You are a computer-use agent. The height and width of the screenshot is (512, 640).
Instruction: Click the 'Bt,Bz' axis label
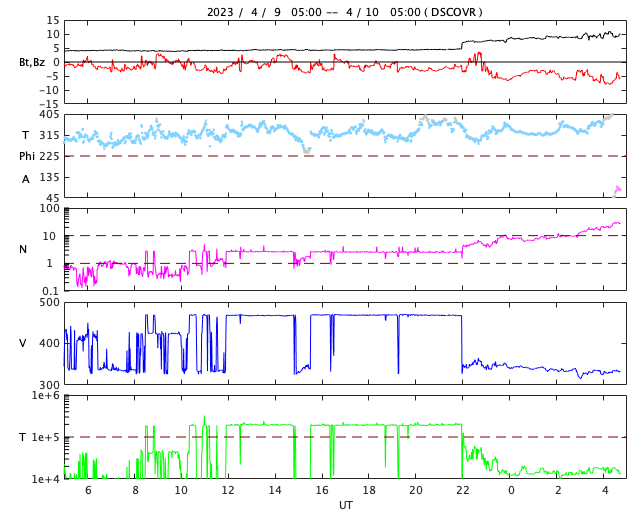[x=31, y=62]
